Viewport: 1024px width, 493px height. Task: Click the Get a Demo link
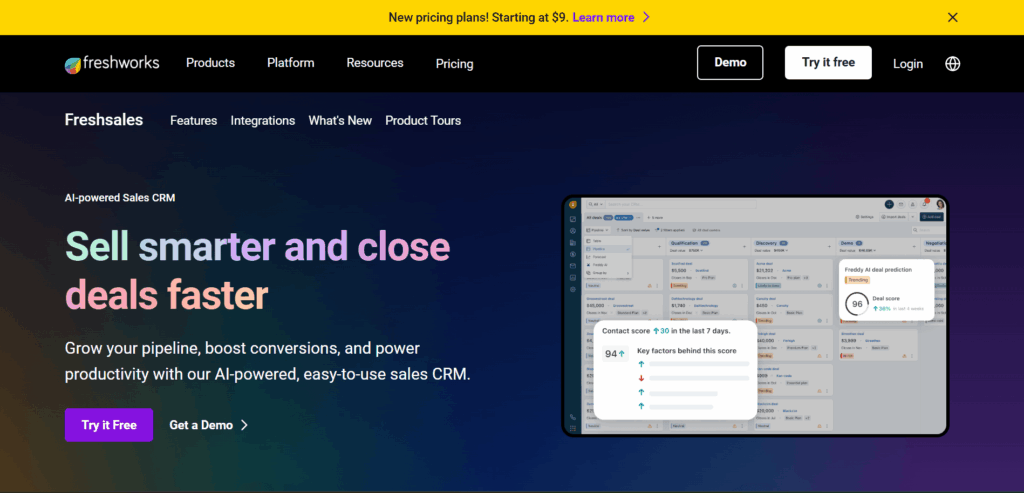coord(201,425)
